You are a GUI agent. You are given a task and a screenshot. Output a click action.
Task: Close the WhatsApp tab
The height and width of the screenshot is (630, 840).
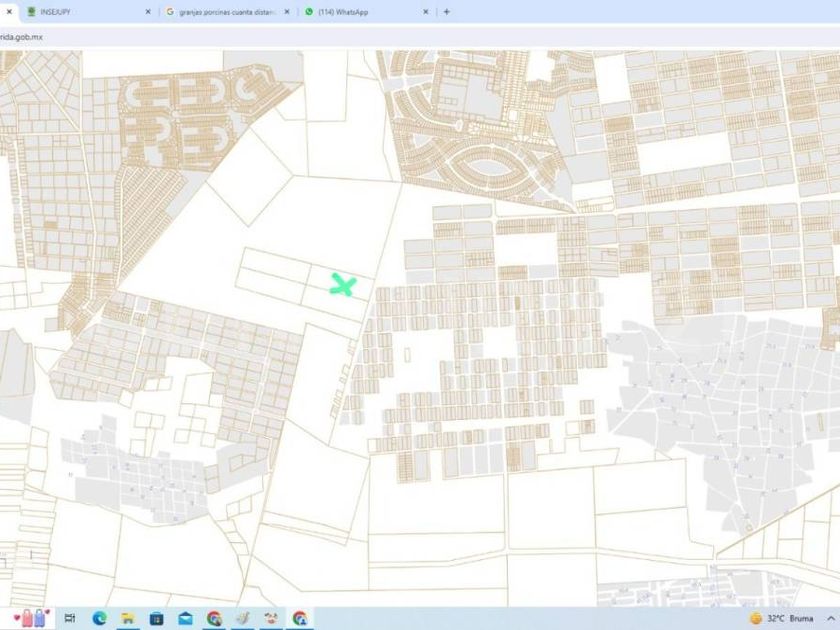425,12
